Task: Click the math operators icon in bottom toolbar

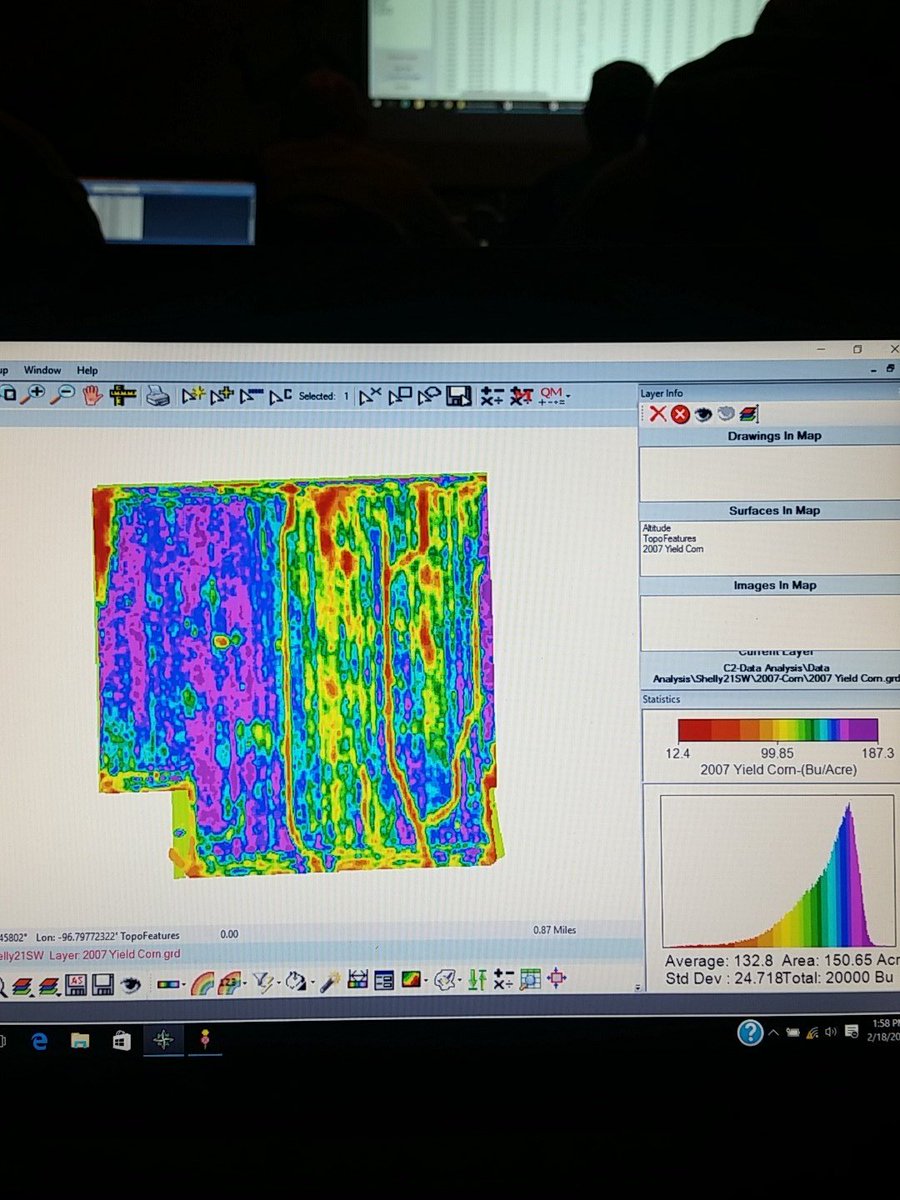Action: pos(503,980)
